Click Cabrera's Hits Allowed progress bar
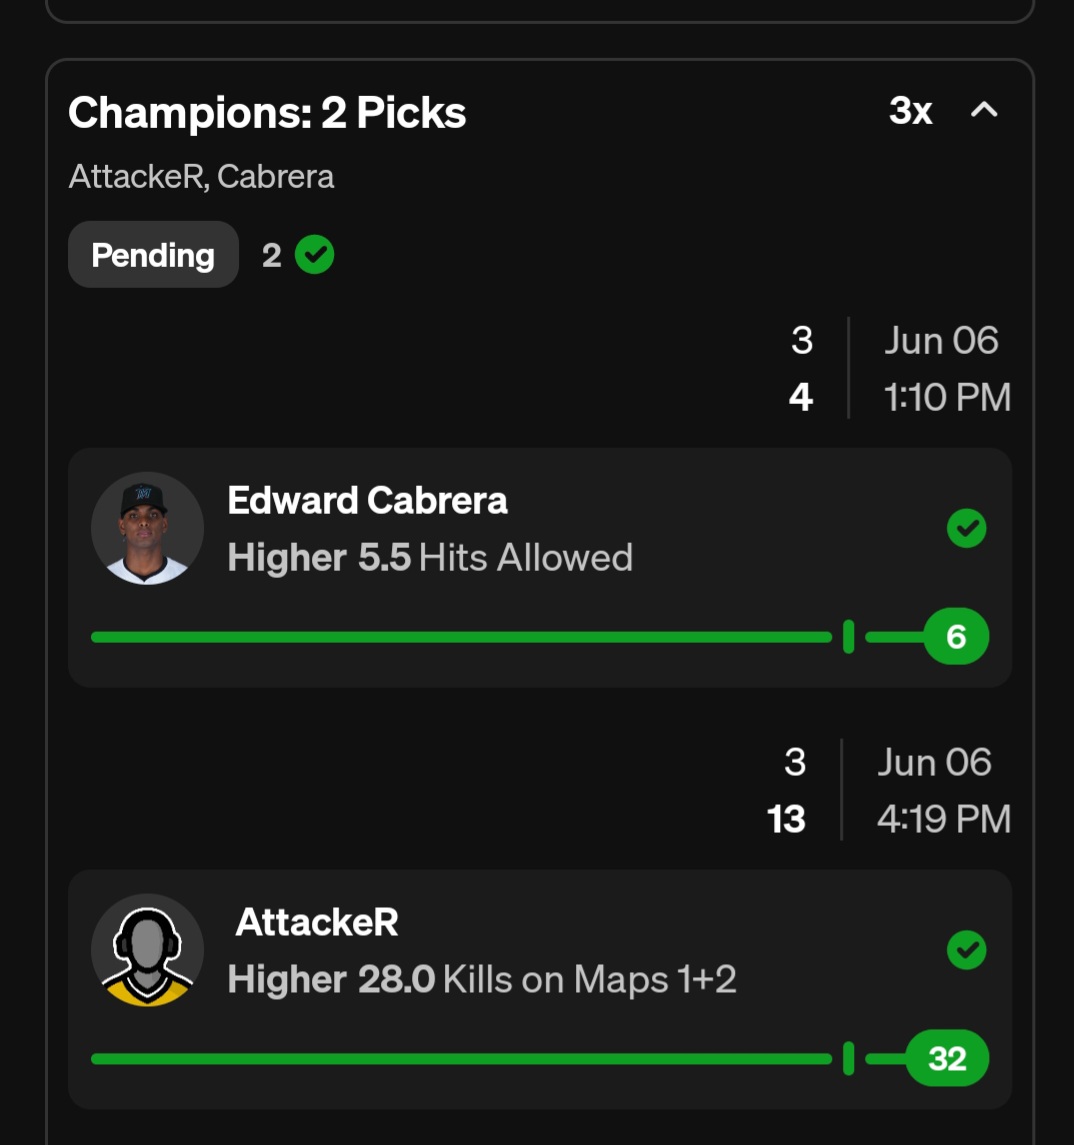This screenshot has width=1074, height=1145. [460, 637]
